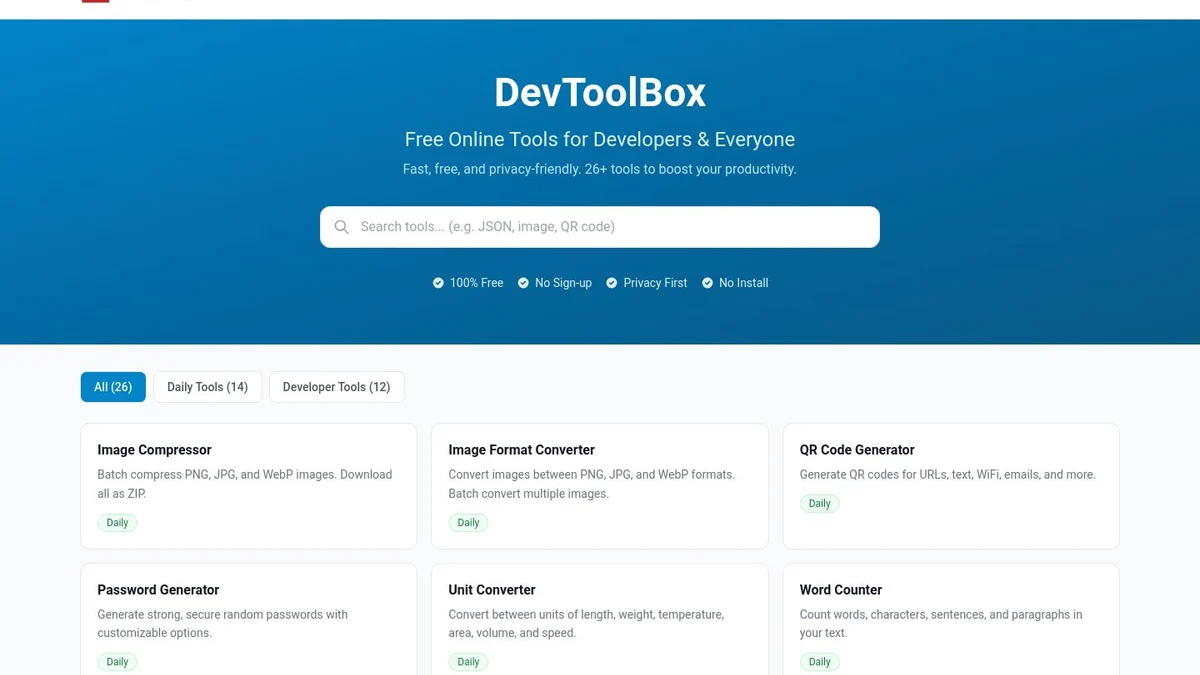Click the 'Privacy First' label
The width and height of the screenshot is (1200, 675).
655,283
